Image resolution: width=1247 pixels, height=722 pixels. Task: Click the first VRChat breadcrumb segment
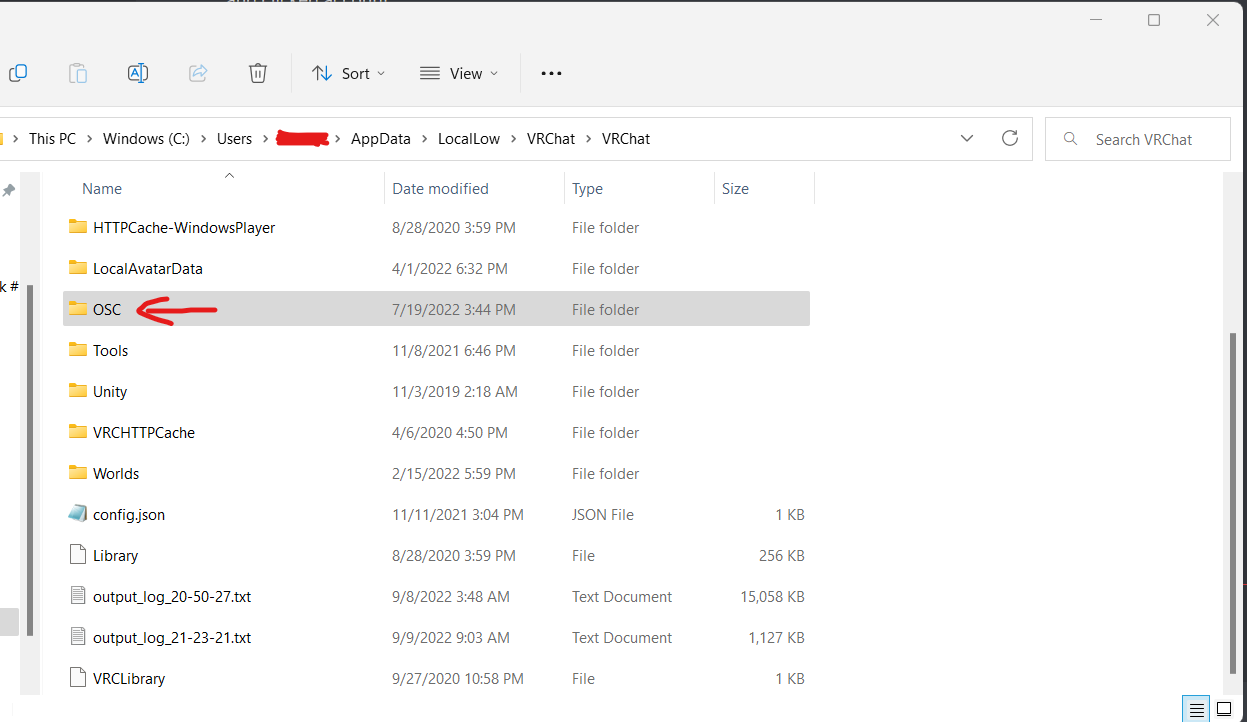551,139
